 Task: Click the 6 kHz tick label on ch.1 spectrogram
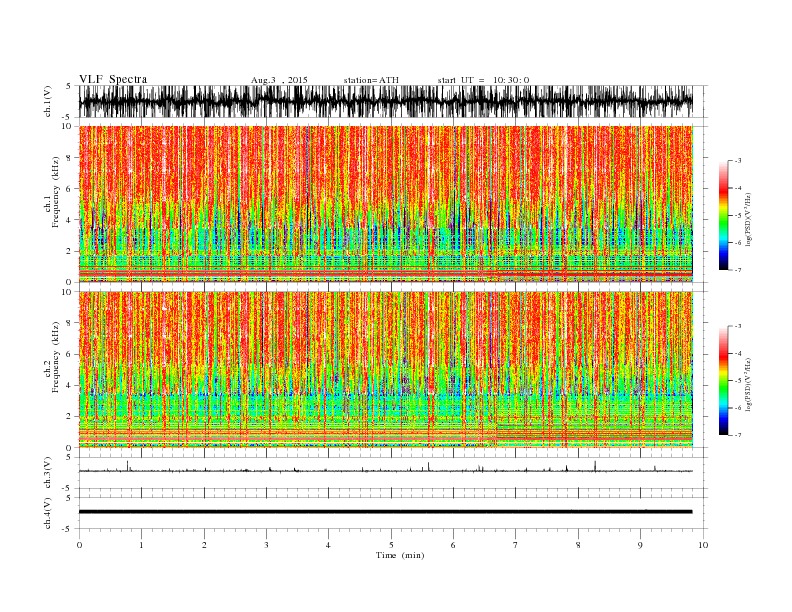coord(70,189)
